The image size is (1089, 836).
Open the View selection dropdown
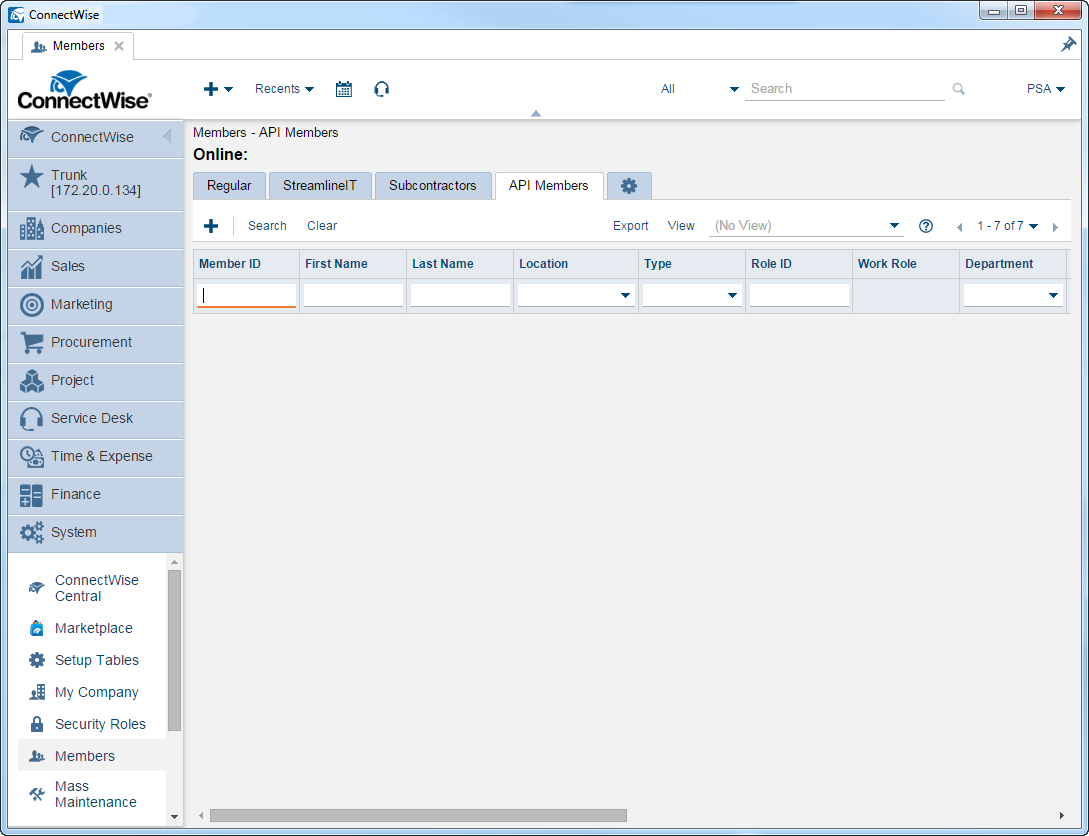pos(806,226)
